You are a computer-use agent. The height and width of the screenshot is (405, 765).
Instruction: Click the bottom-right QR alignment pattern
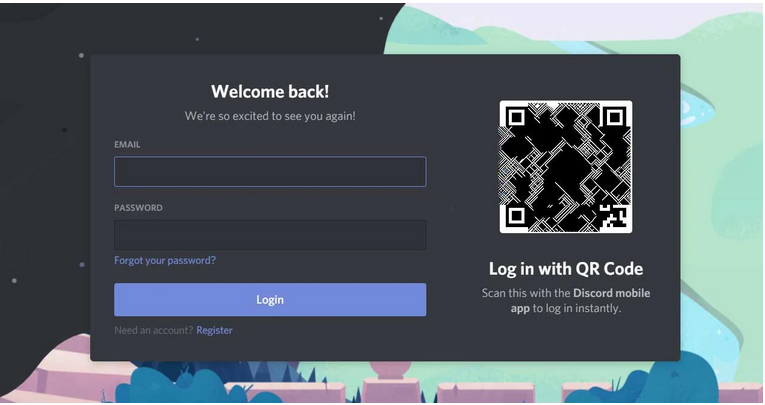(613, 217)
